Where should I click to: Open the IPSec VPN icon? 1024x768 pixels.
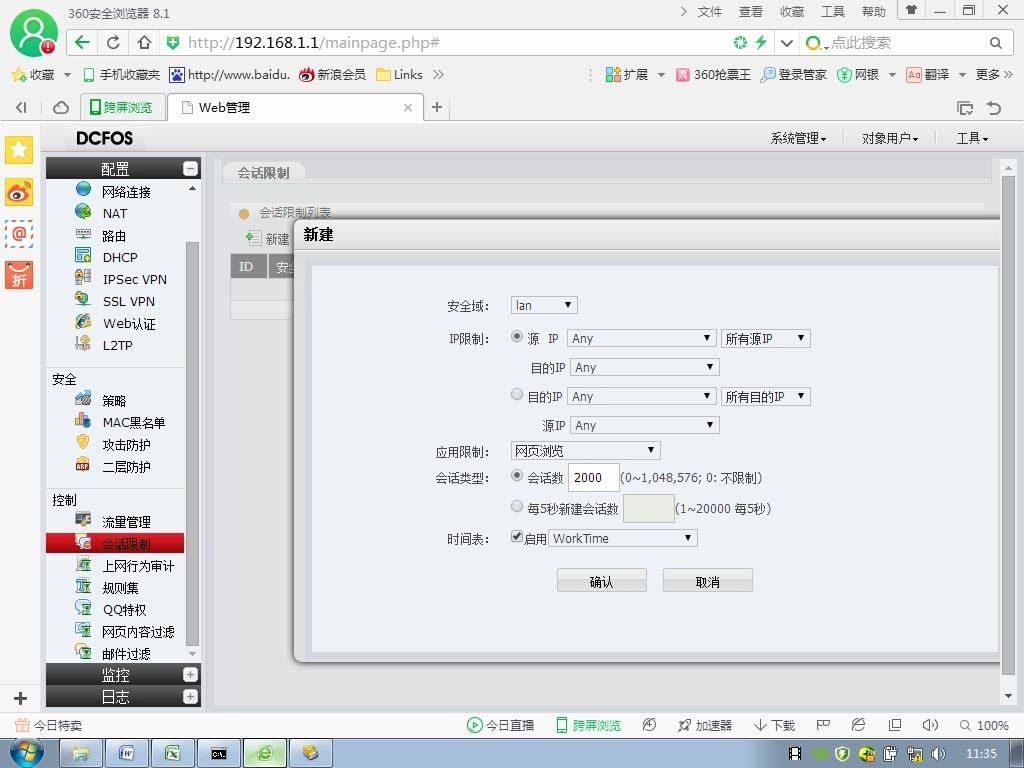[x=83, y=278]
